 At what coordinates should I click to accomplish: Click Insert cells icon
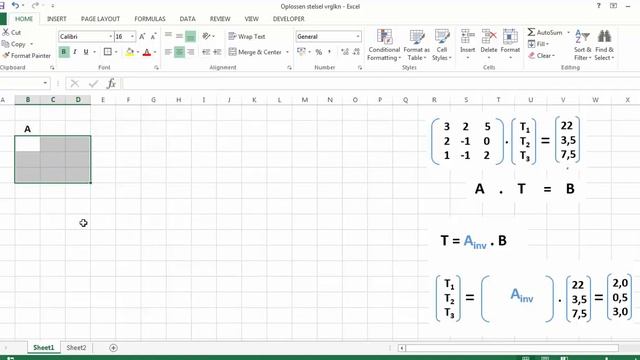467,37
